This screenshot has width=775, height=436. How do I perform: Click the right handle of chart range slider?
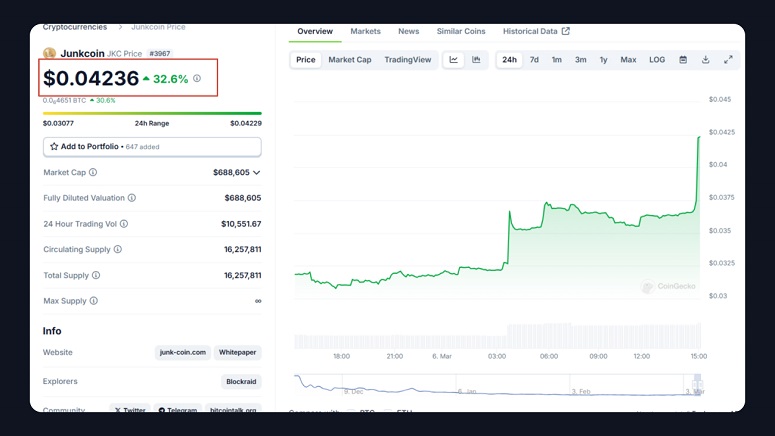(700, 385)
